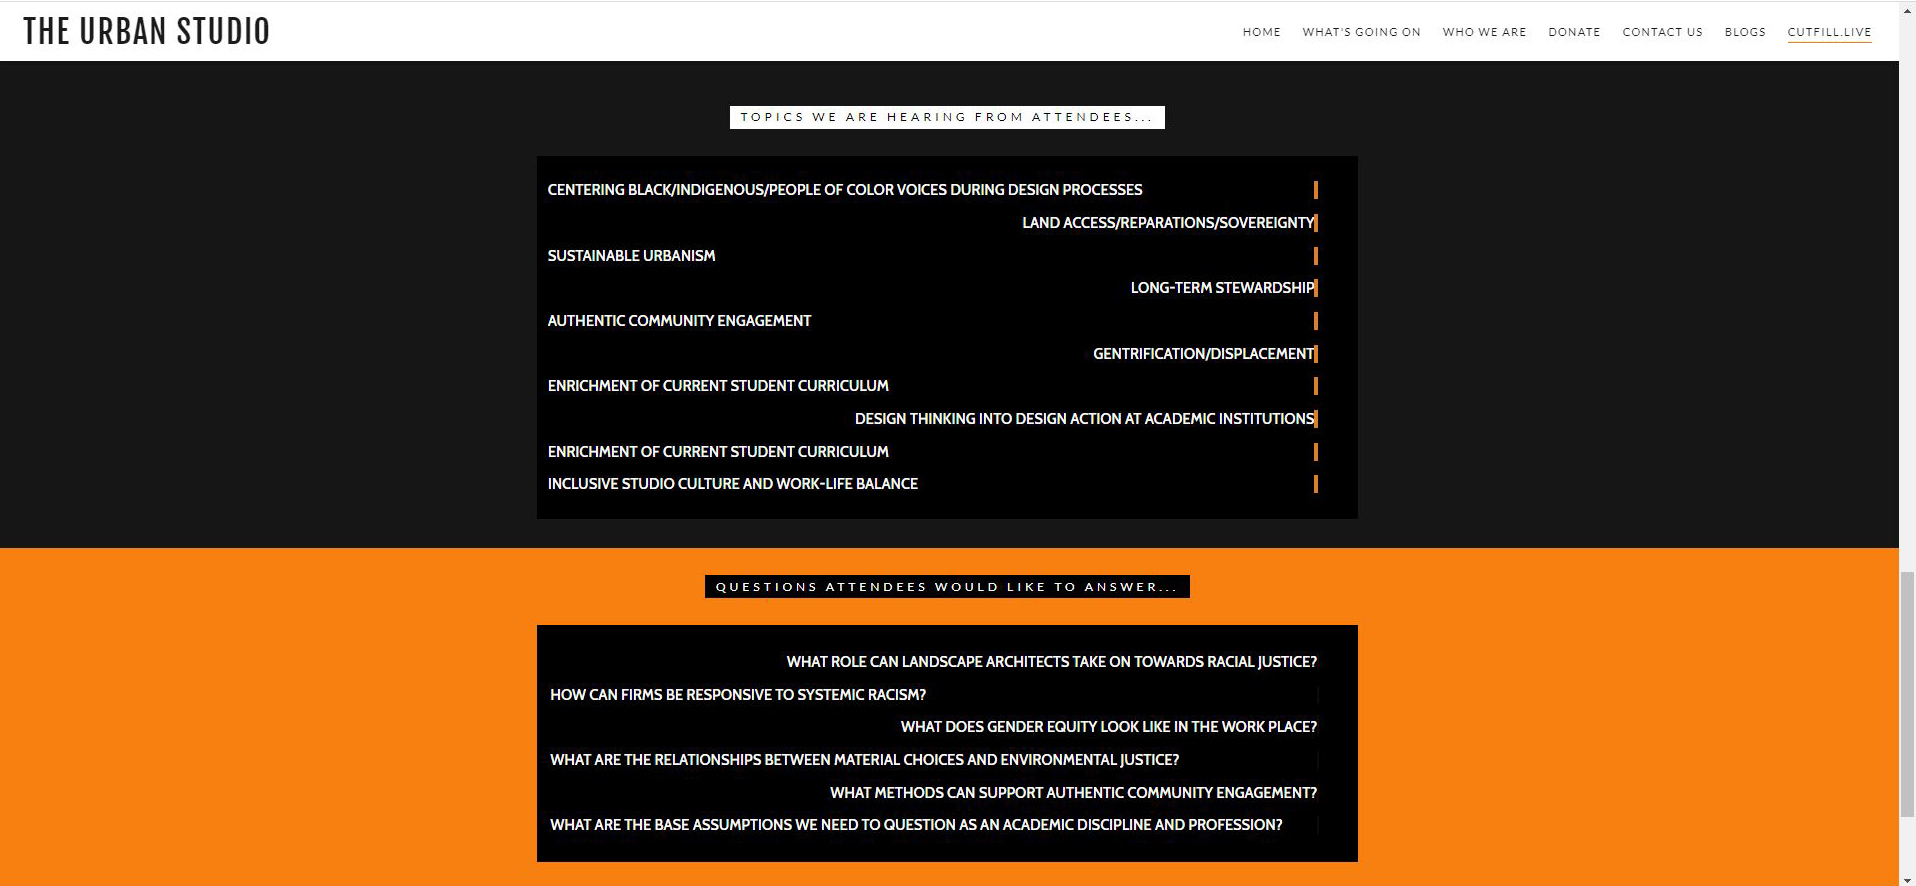Select Donate in the top navigation
Image resolution: width=1916 pixels, height=886 pixels.
tap(1574, 32)
